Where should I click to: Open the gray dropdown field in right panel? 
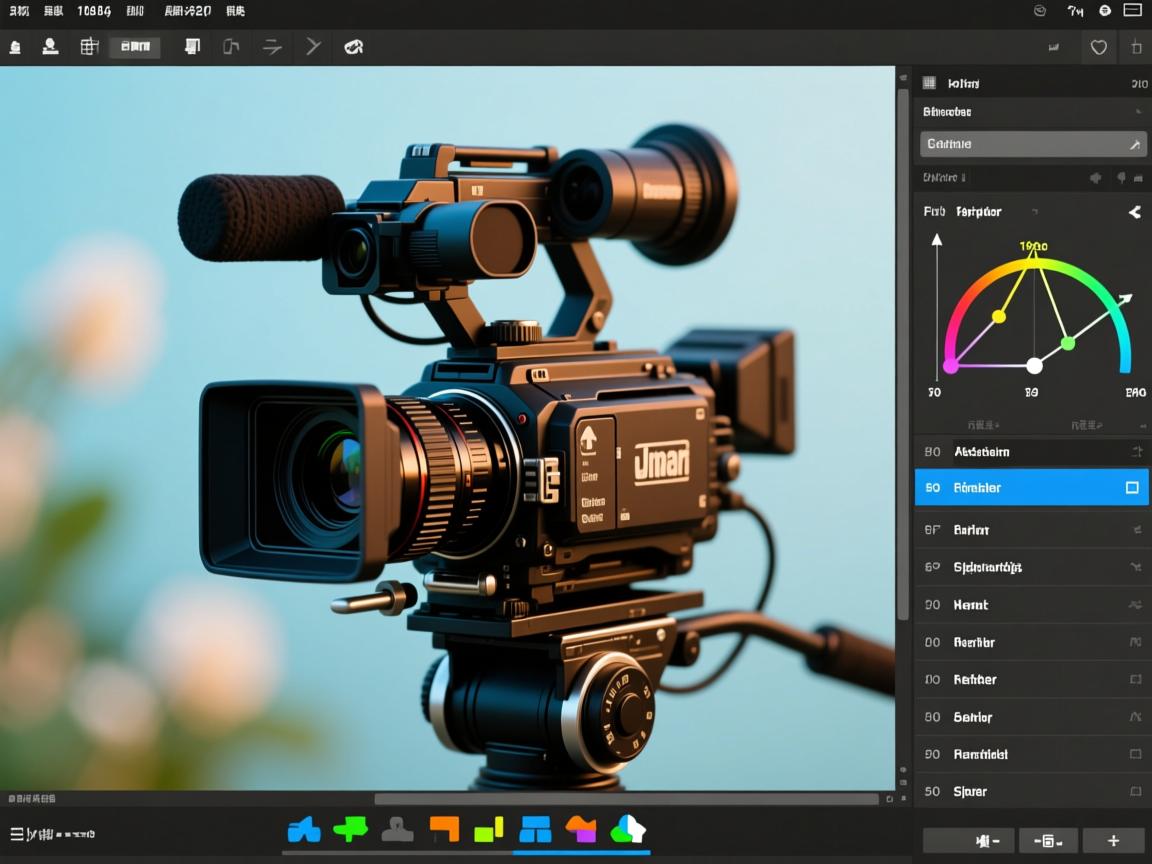[1031, 144]
